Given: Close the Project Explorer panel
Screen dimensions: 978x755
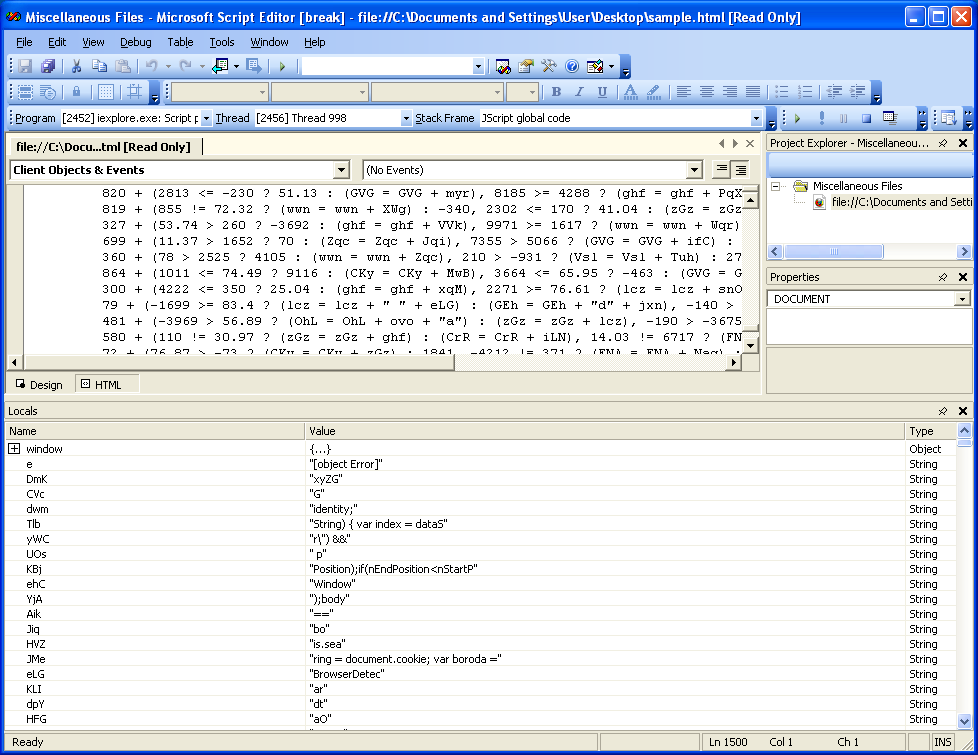Looking at the screenshot, I should click(x=962, y=143).
